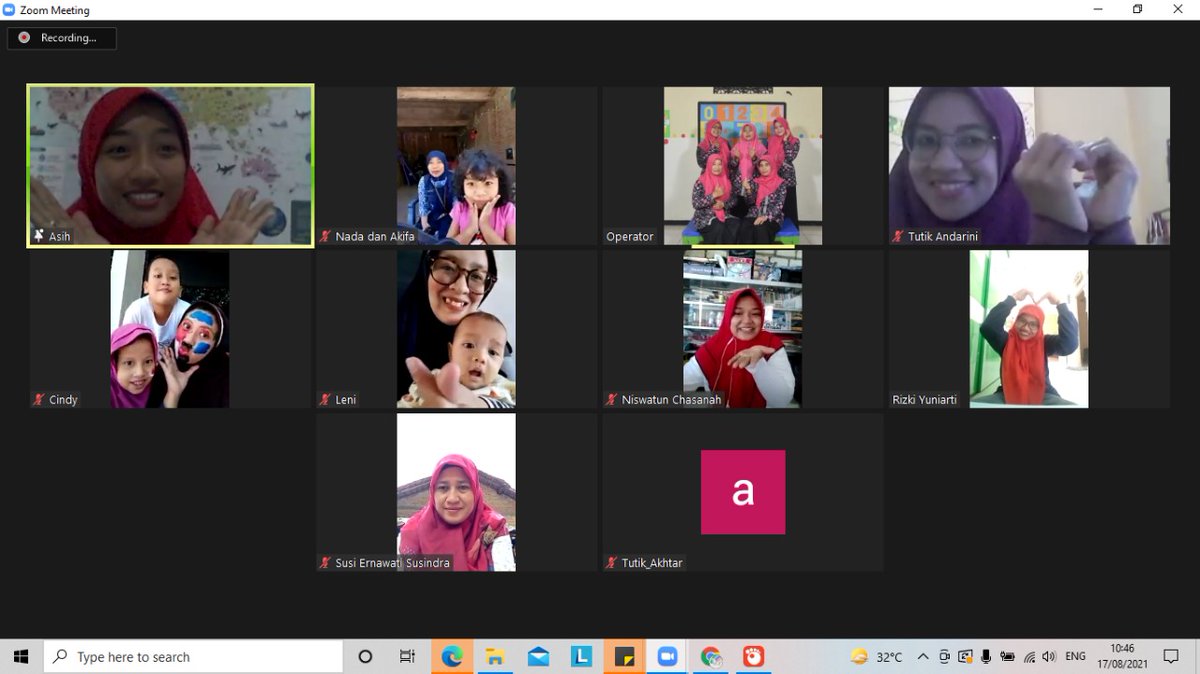This screenshot has width=1200, height=674.
Task: Click muted mic icon next to Cindy
Action: pyautogui.click(x=39, y=399)
